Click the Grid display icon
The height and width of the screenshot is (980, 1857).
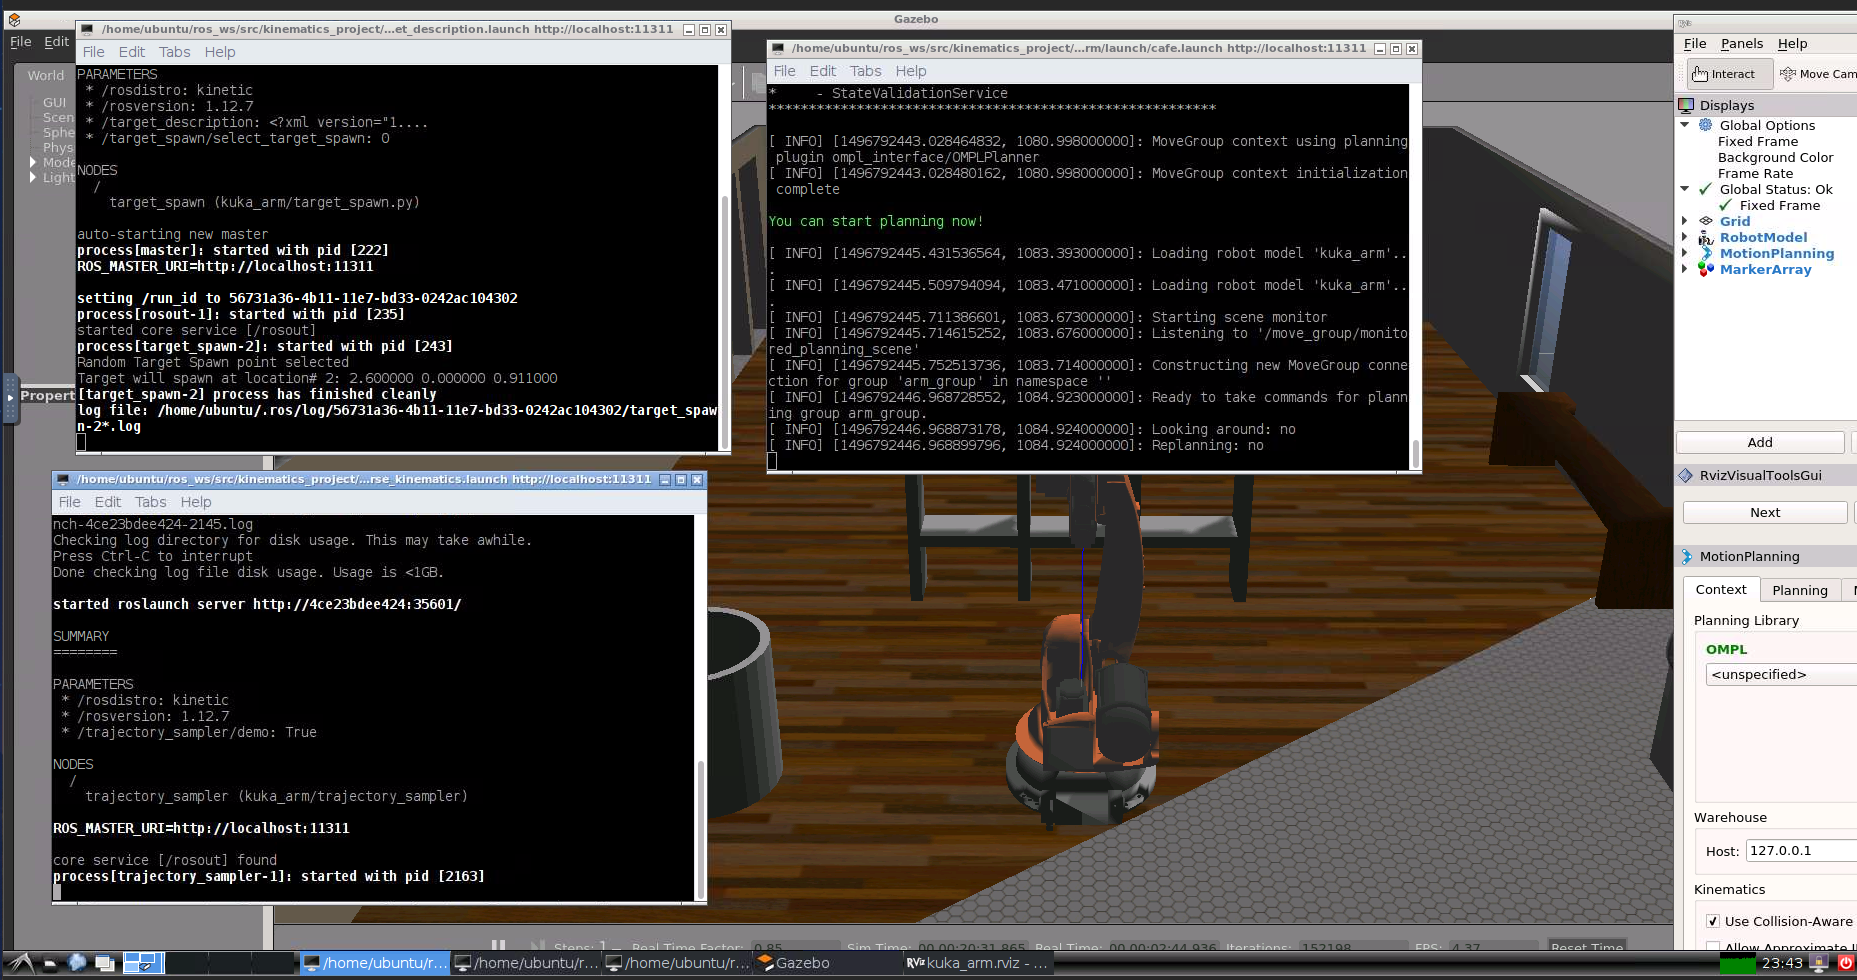click(x=1706, y=221)
